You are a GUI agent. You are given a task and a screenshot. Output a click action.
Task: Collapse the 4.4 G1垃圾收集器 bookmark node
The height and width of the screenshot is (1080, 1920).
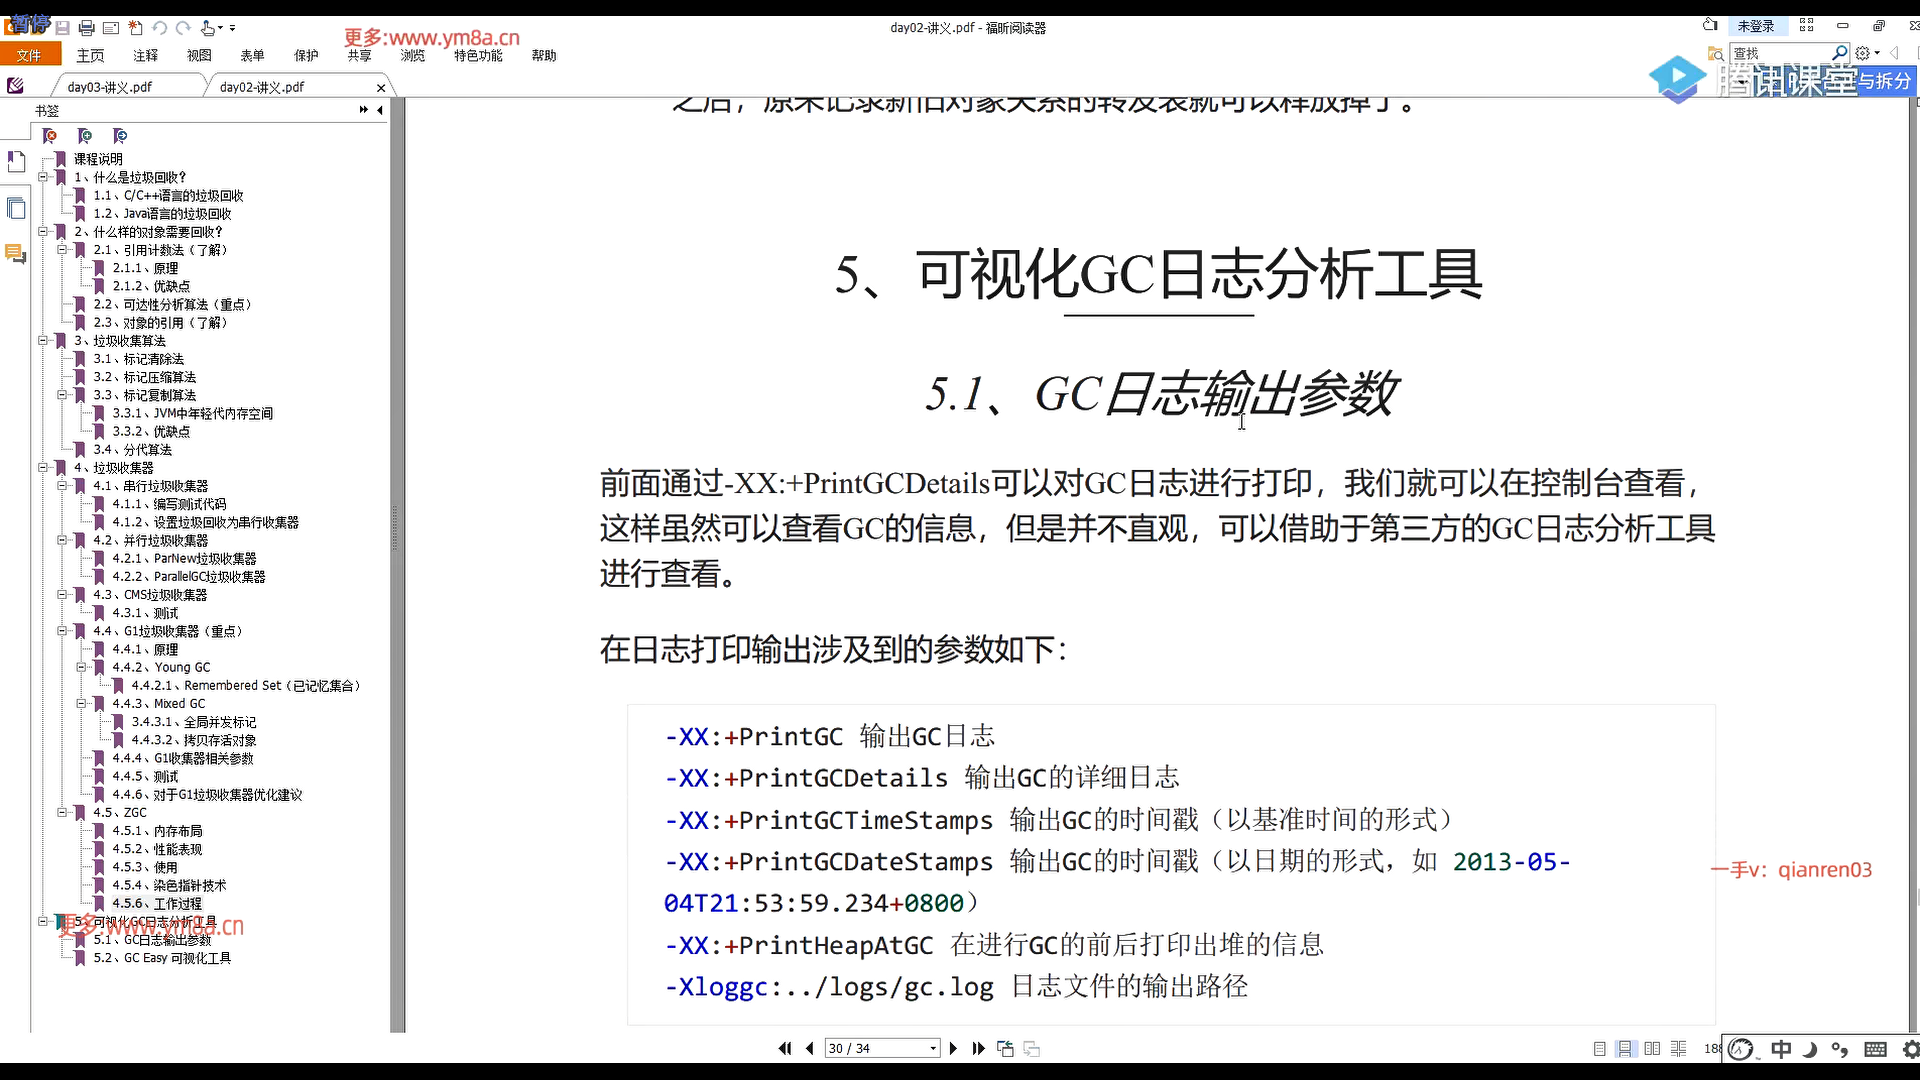pyautogui.click(x=62, y=631)
